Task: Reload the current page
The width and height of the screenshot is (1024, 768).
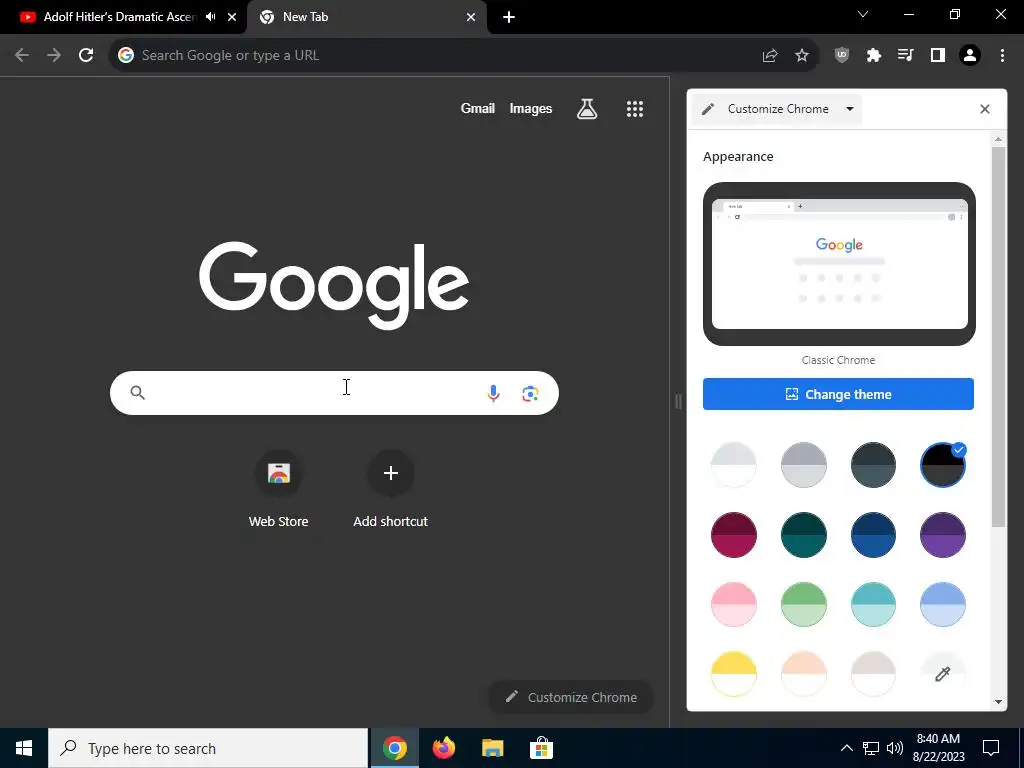Action: [86, 55]
